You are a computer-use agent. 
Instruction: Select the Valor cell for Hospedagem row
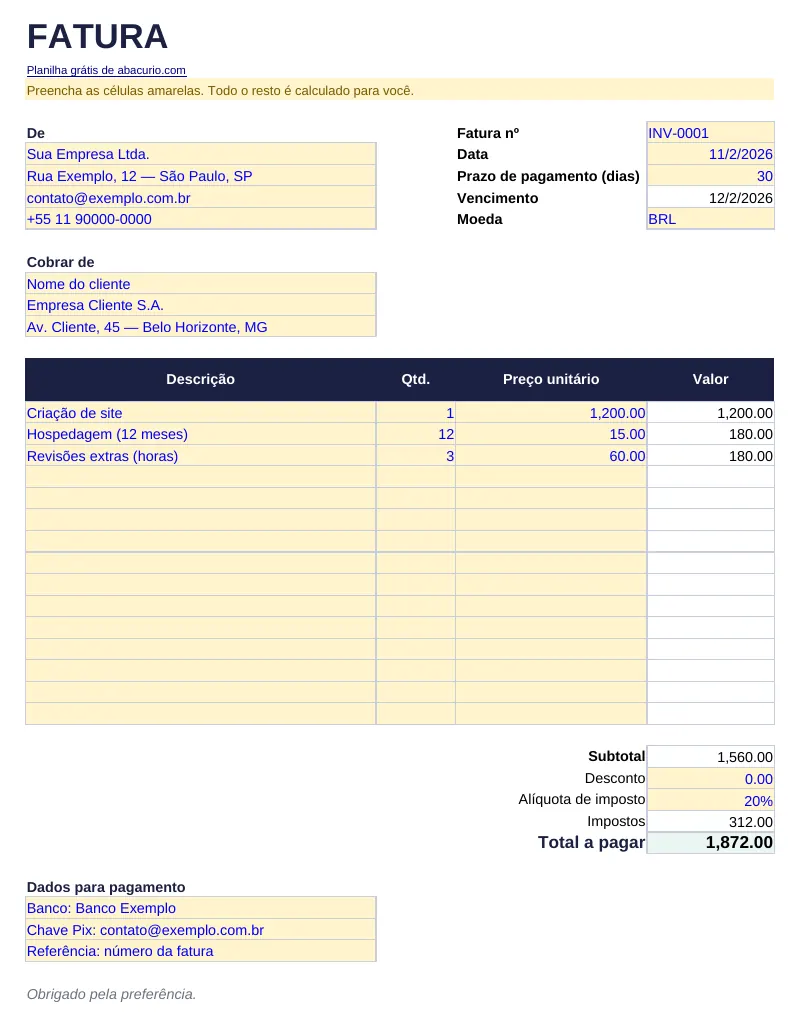(x=711, y=434)
